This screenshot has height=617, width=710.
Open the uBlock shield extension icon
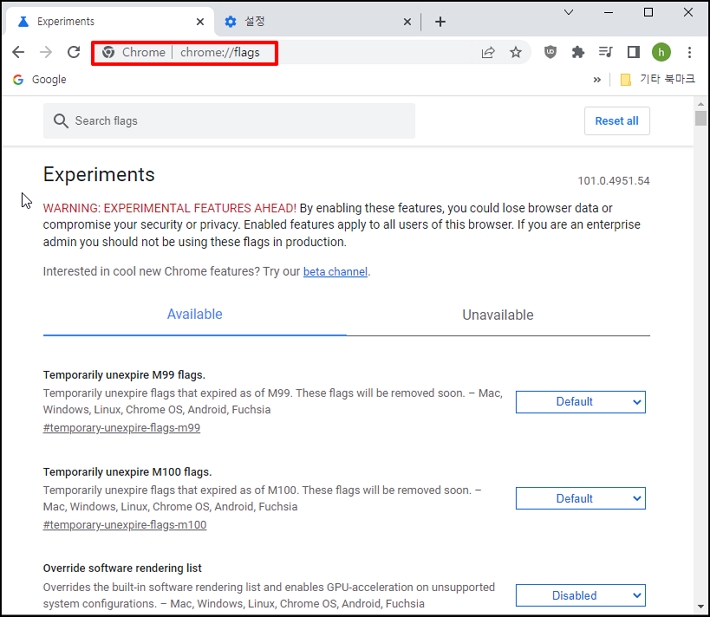[550, 52]
